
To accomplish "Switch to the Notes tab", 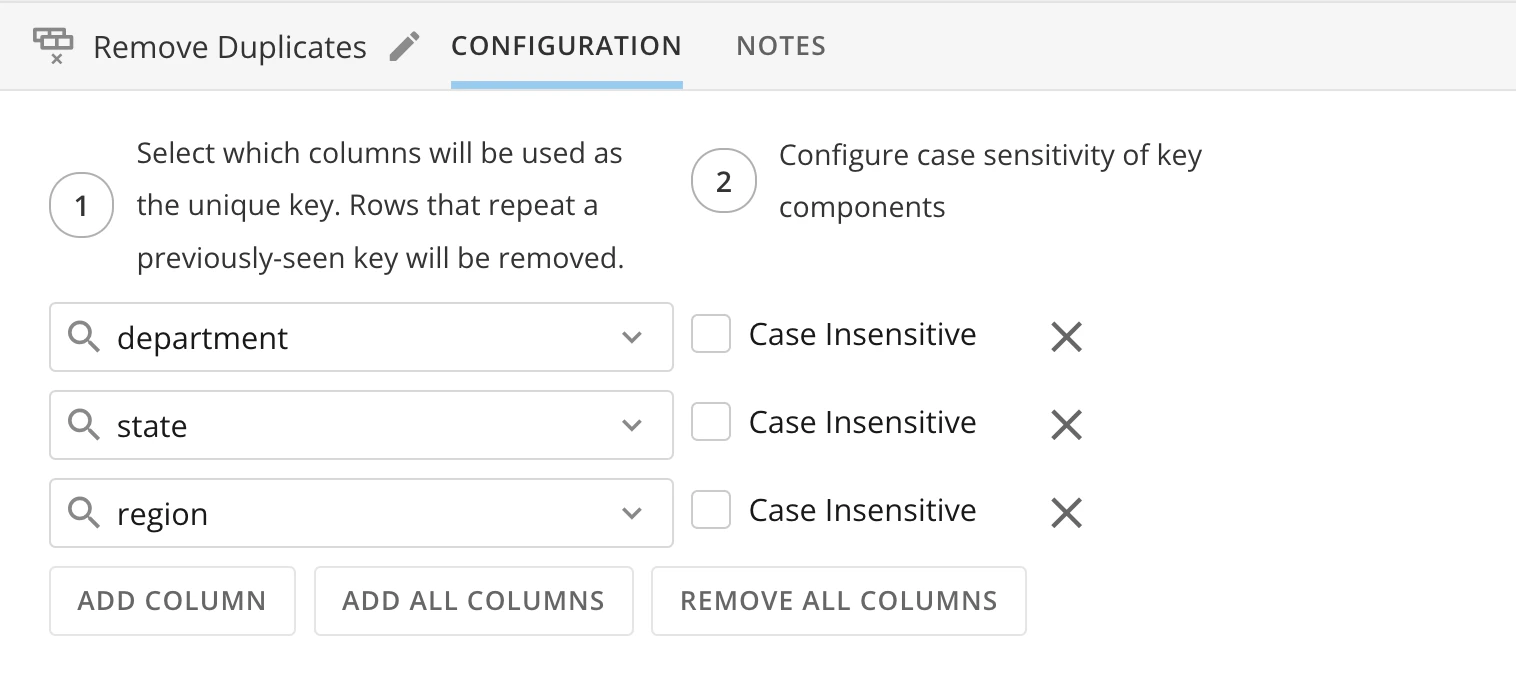I will [781, 46].
